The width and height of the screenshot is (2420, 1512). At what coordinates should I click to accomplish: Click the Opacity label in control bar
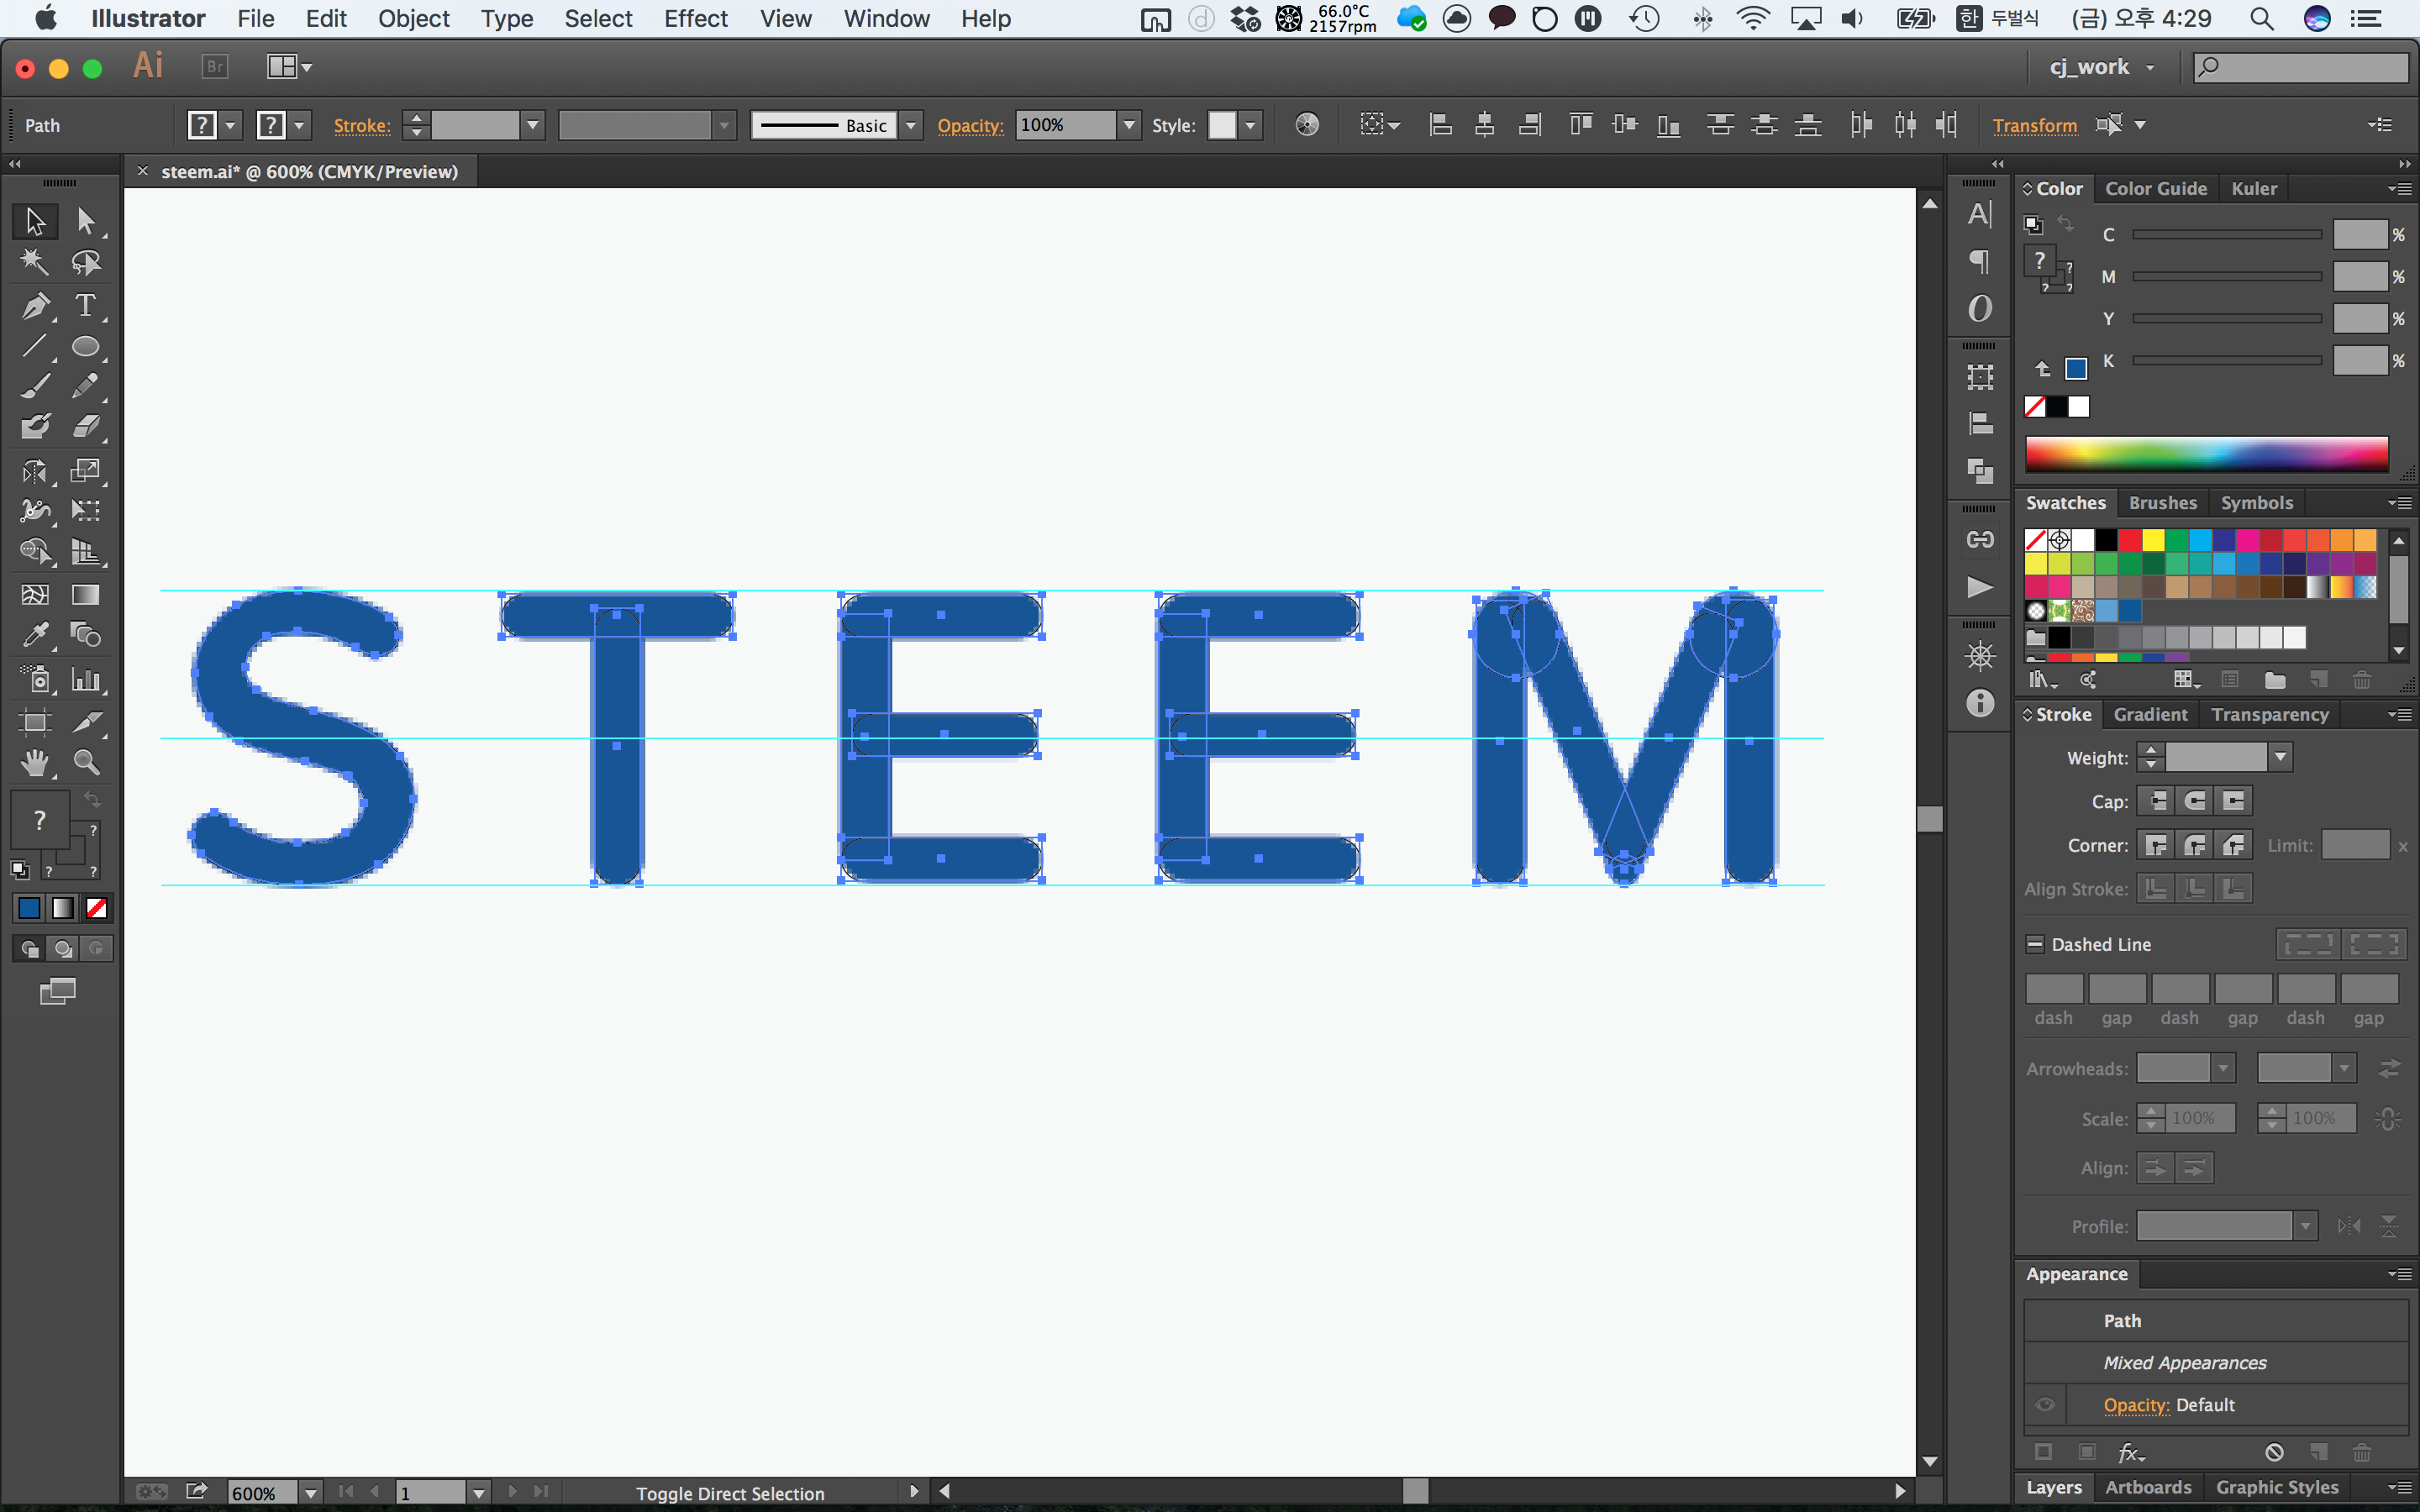[970, 125]
